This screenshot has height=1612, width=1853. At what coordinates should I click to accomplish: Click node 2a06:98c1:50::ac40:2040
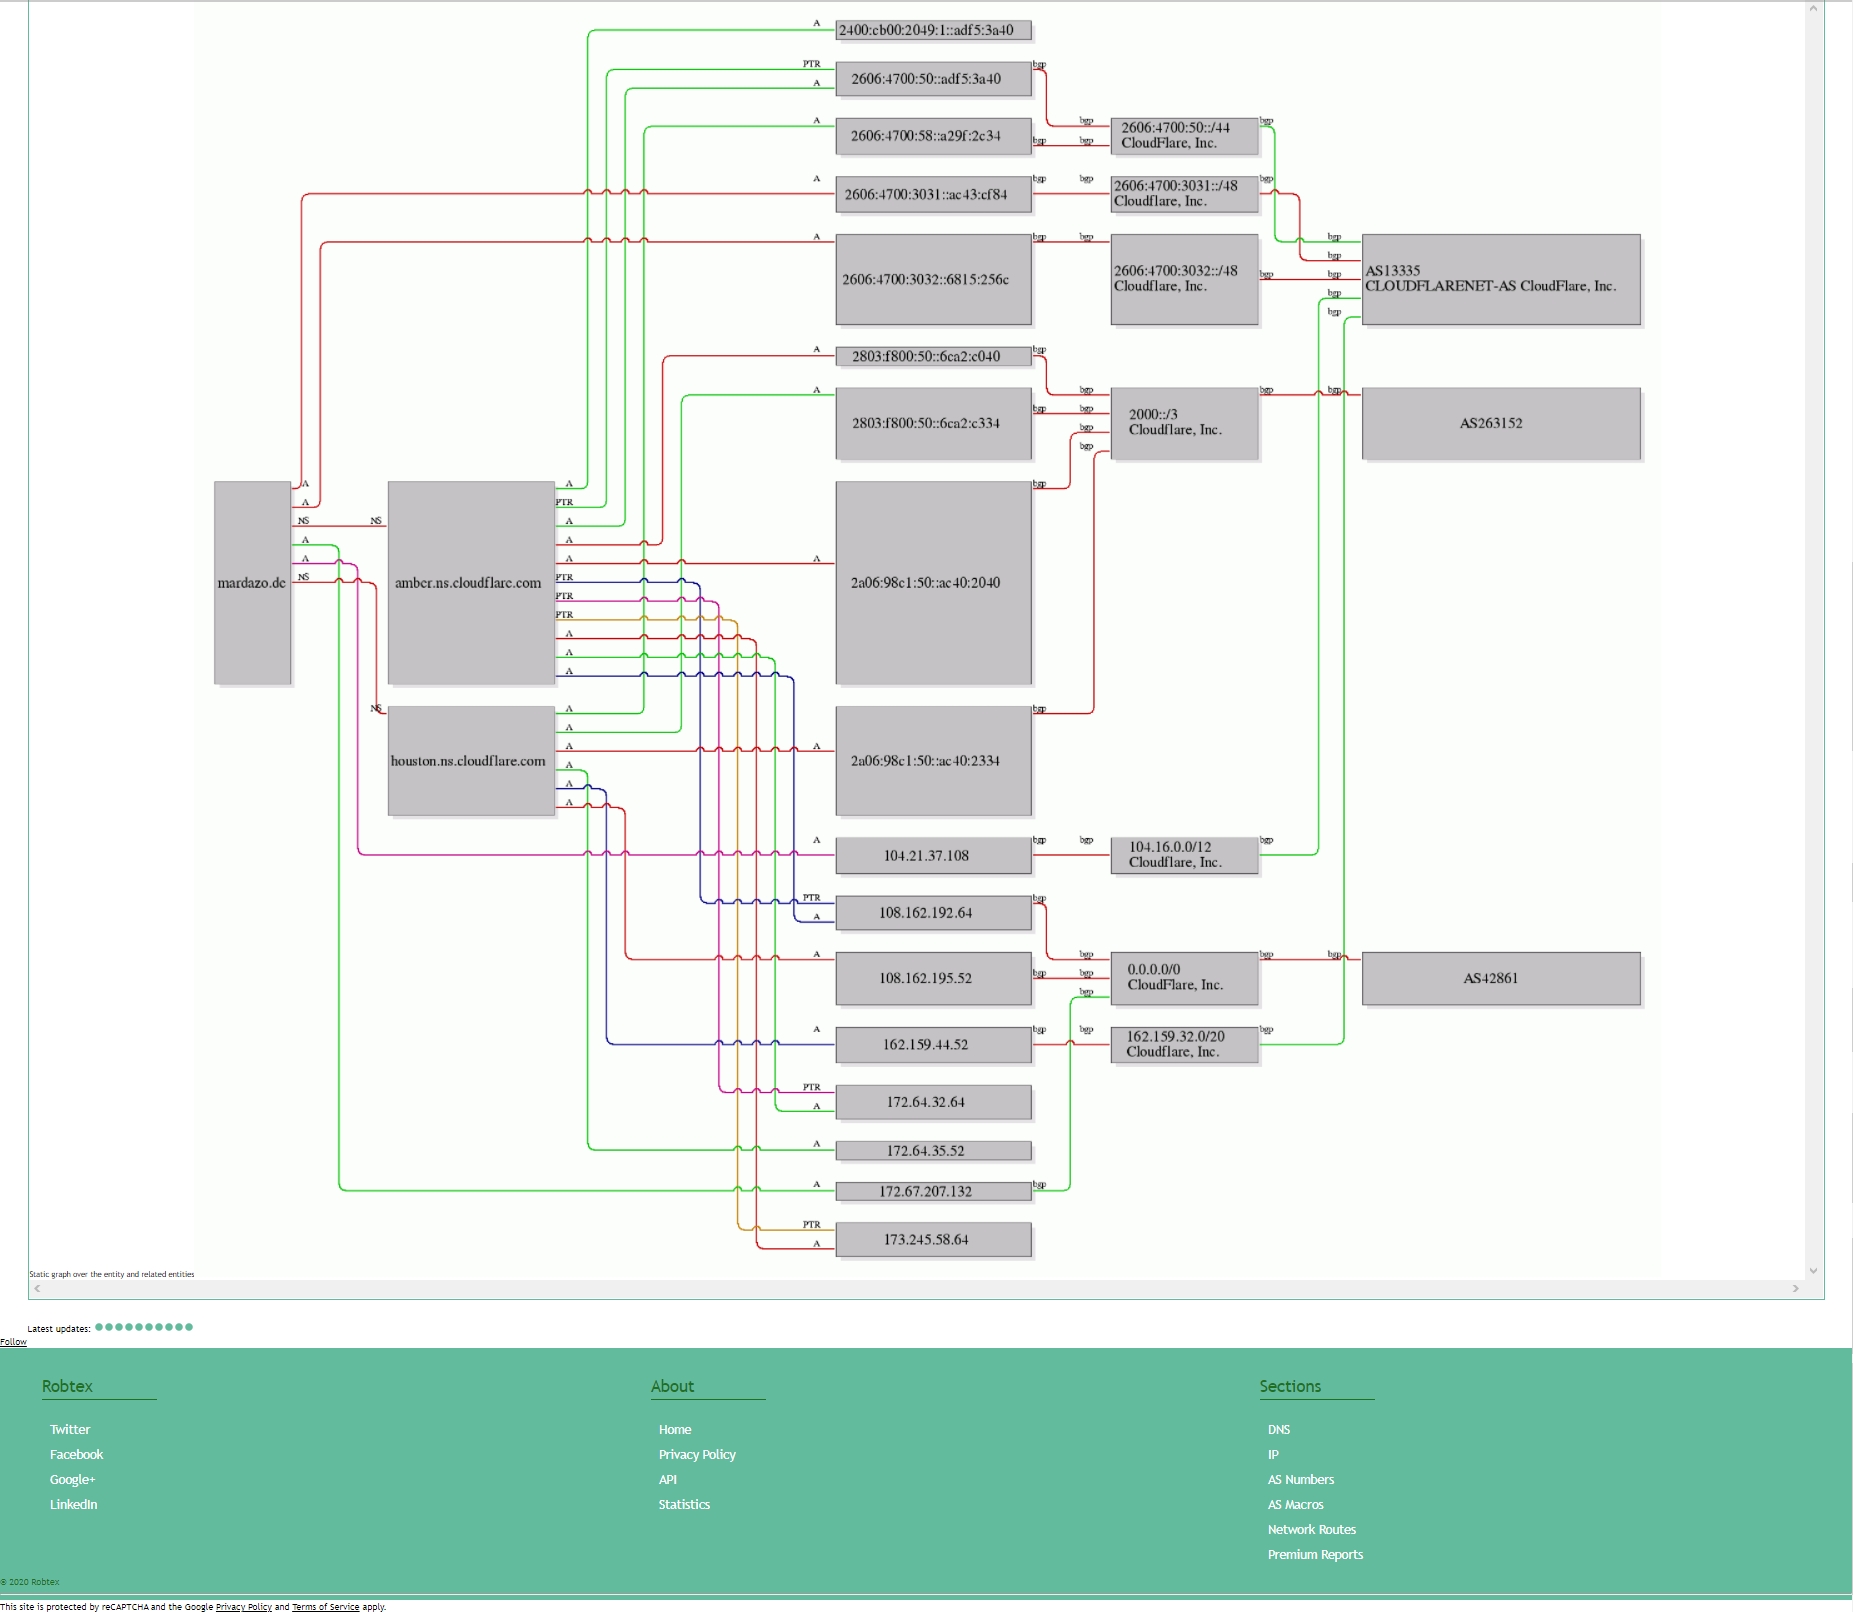point(933,582)
